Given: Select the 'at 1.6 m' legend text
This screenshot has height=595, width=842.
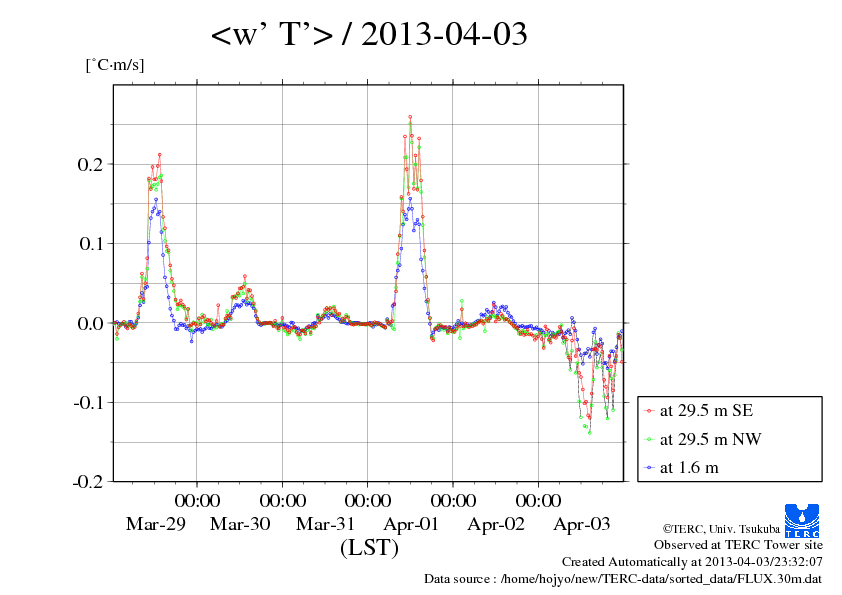Looking at the screenshot, I should (689, 467).
